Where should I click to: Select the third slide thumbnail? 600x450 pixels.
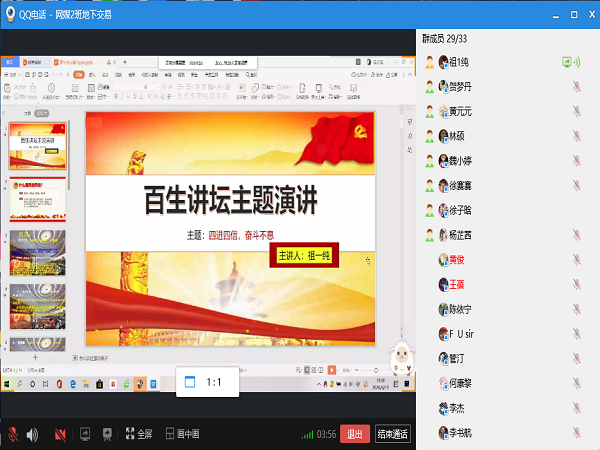(x=38, y=250)
